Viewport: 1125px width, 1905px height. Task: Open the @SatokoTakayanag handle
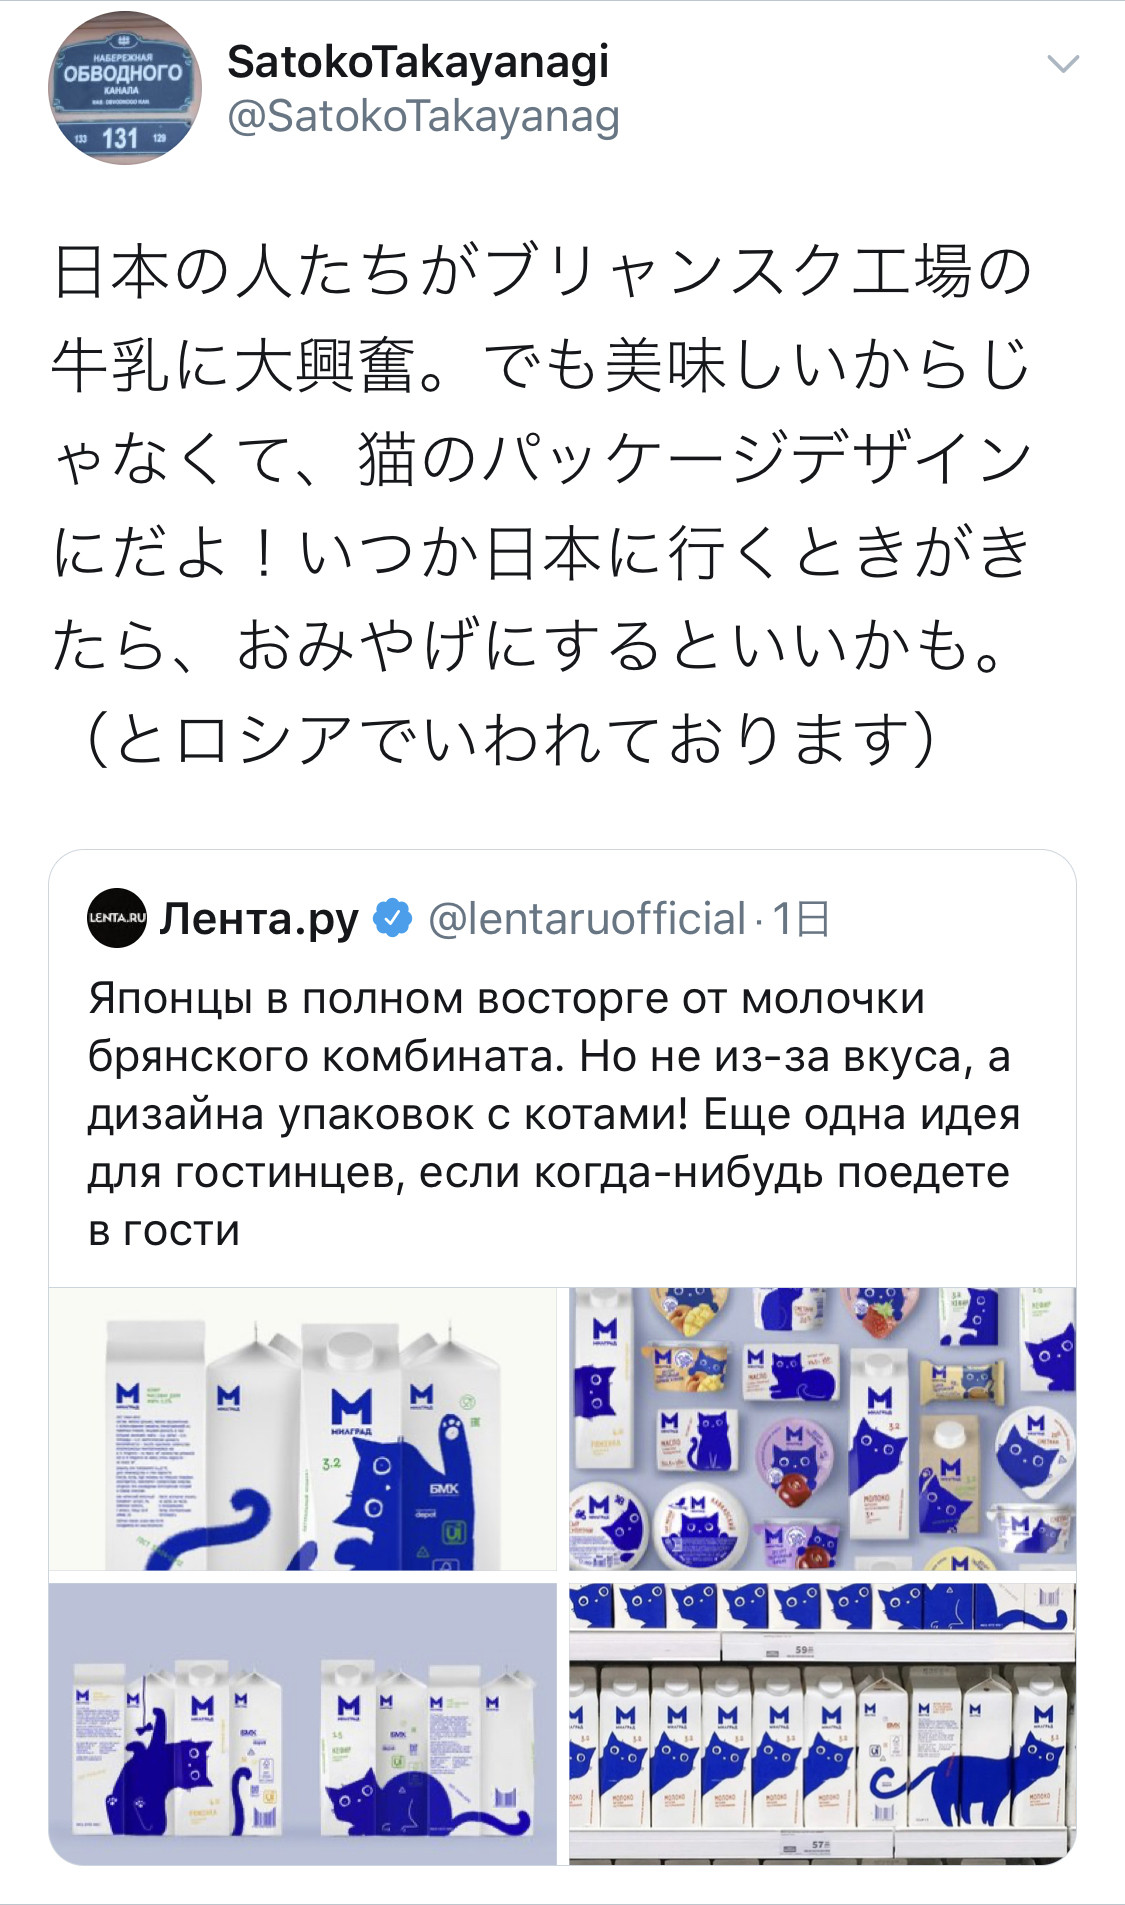tap(423, 116)
